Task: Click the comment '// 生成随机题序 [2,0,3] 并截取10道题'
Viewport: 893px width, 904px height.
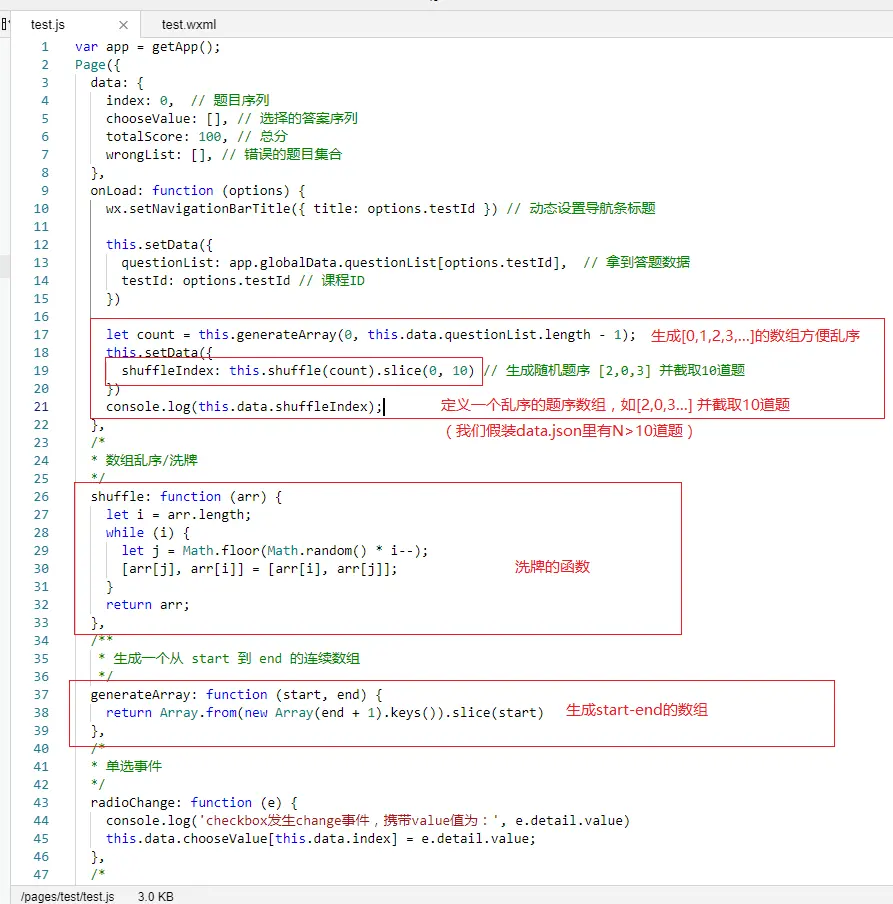Action: click(615, 370)
